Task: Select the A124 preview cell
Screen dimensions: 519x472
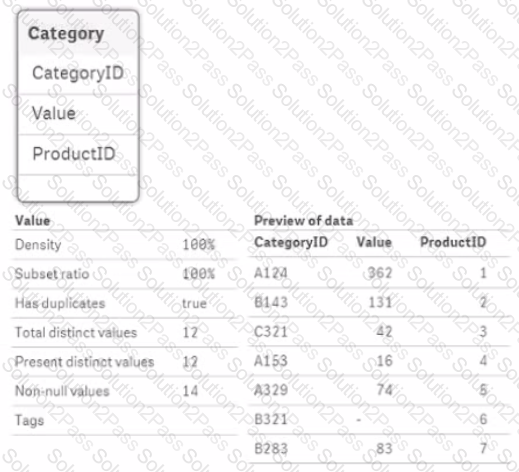Action: click(x=271, y=273)
